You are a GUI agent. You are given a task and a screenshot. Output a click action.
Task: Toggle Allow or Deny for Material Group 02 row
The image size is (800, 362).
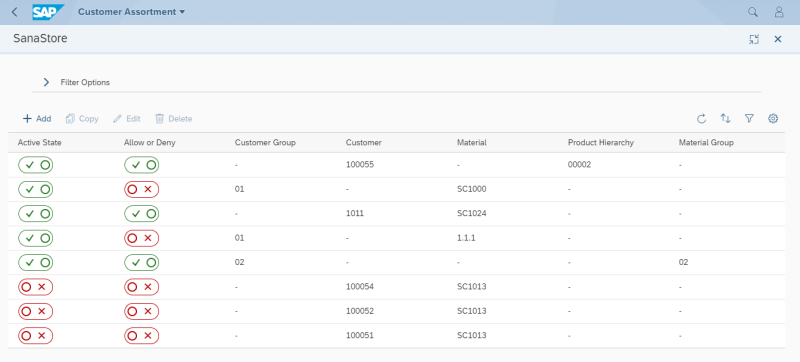[141, 263]
